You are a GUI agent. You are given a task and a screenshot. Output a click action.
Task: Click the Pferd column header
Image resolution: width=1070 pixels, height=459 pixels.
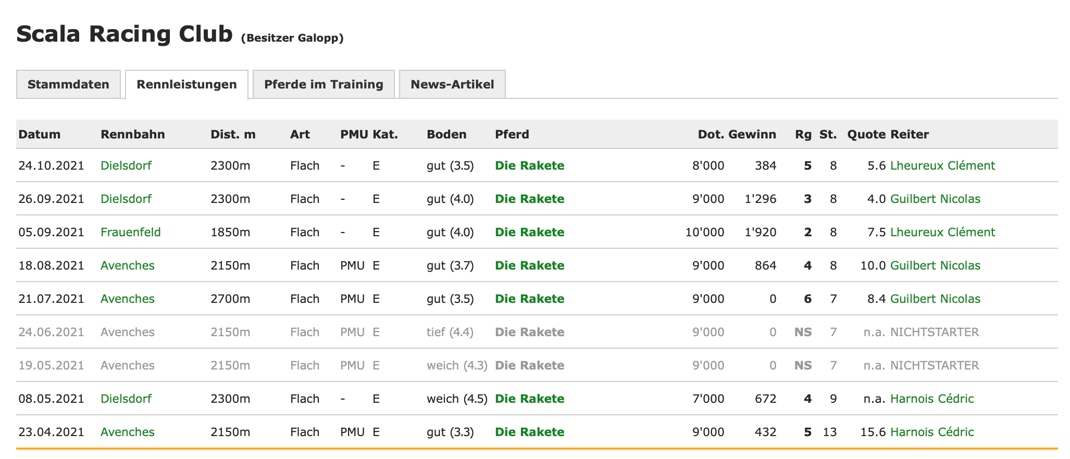coord(512,134)
